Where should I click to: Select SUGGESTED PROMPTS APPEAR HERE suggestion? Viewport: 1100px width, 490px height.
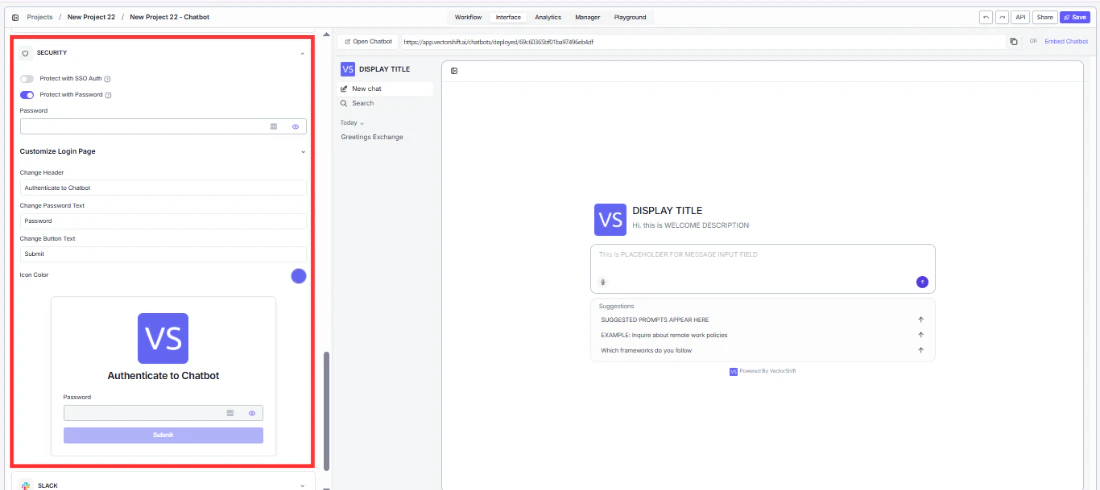tap(763, 319)
